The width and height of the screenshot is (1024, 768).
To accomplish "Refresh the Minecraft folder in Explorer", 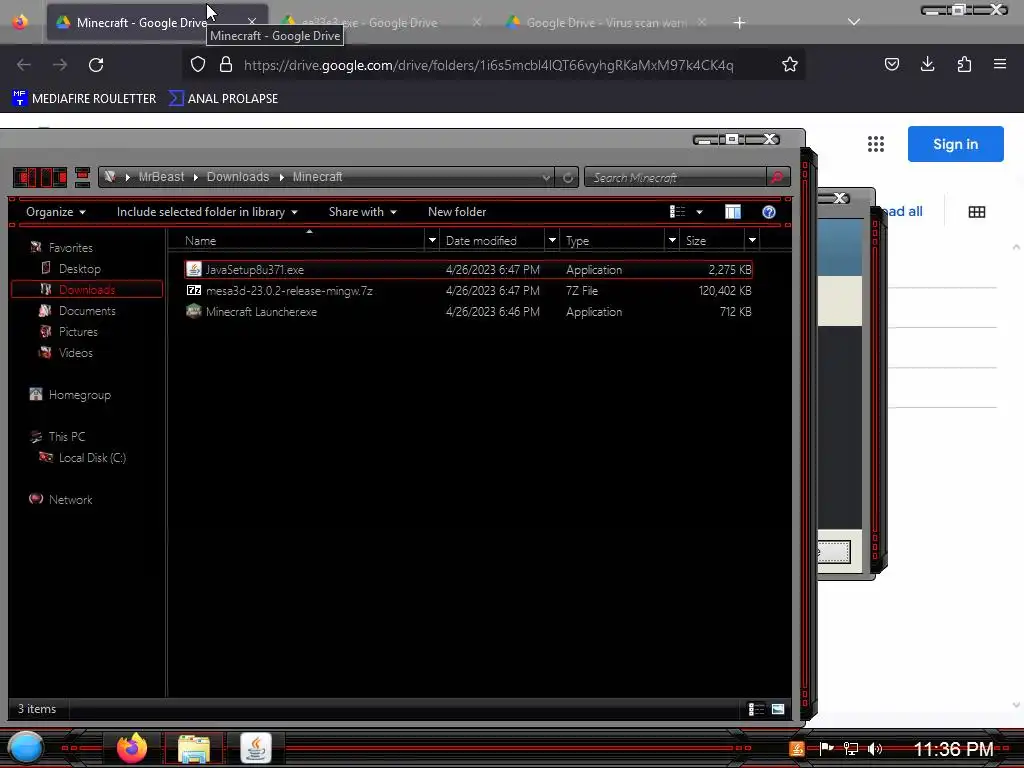I will click(568, 177).
